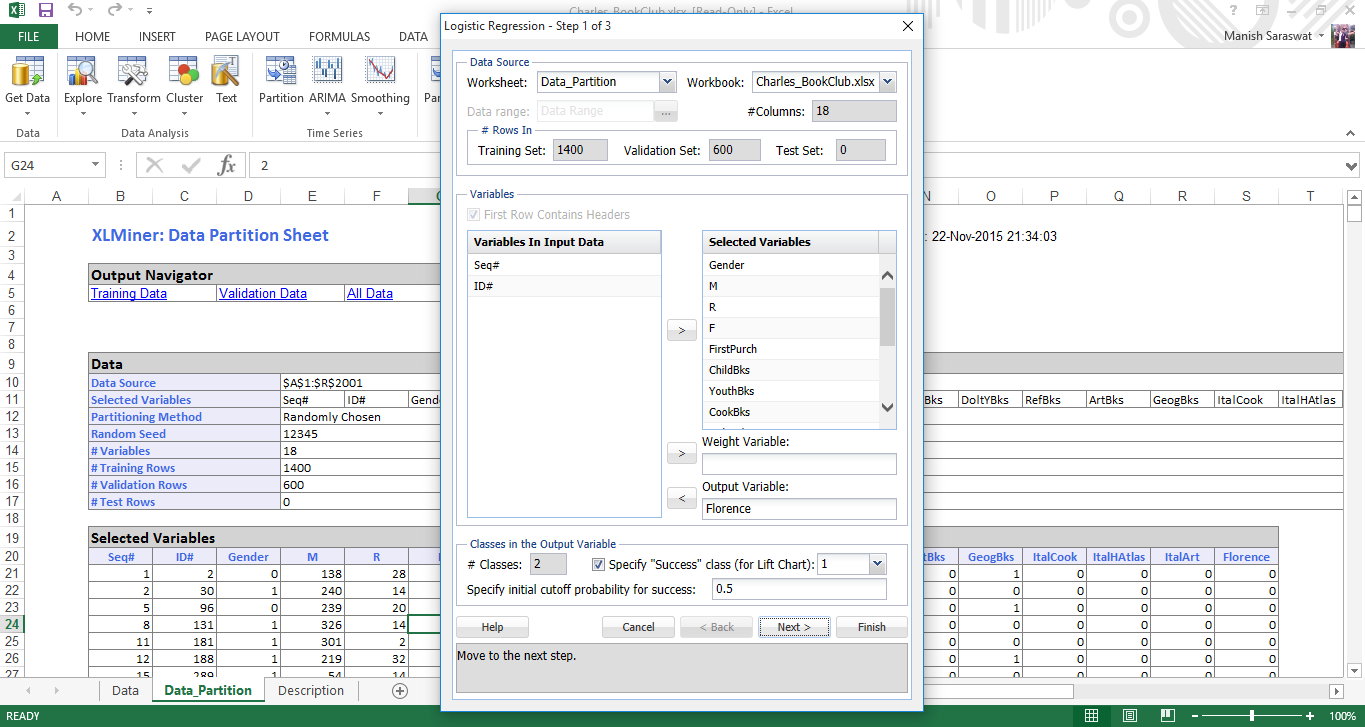Viewport: 1365px width, 727px height.
Task: Open the Success class value dropdown
Action: pos(877,564)
